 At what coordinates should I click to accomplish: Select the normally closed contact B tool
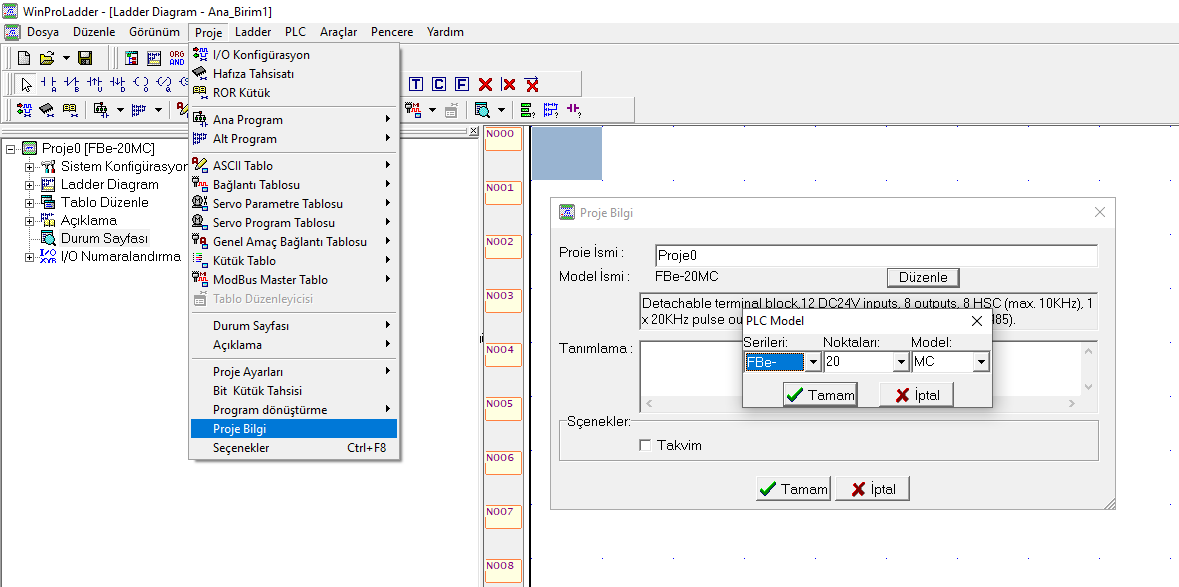point(71,84)
